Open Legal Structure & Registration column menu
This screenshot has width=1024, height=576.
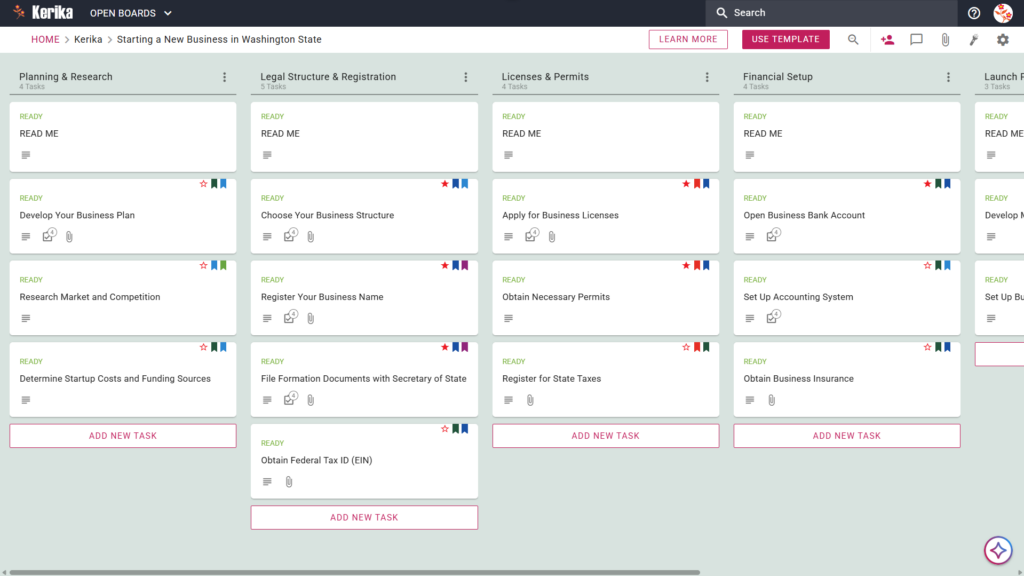pyautogui.click(x=466, y=77)
